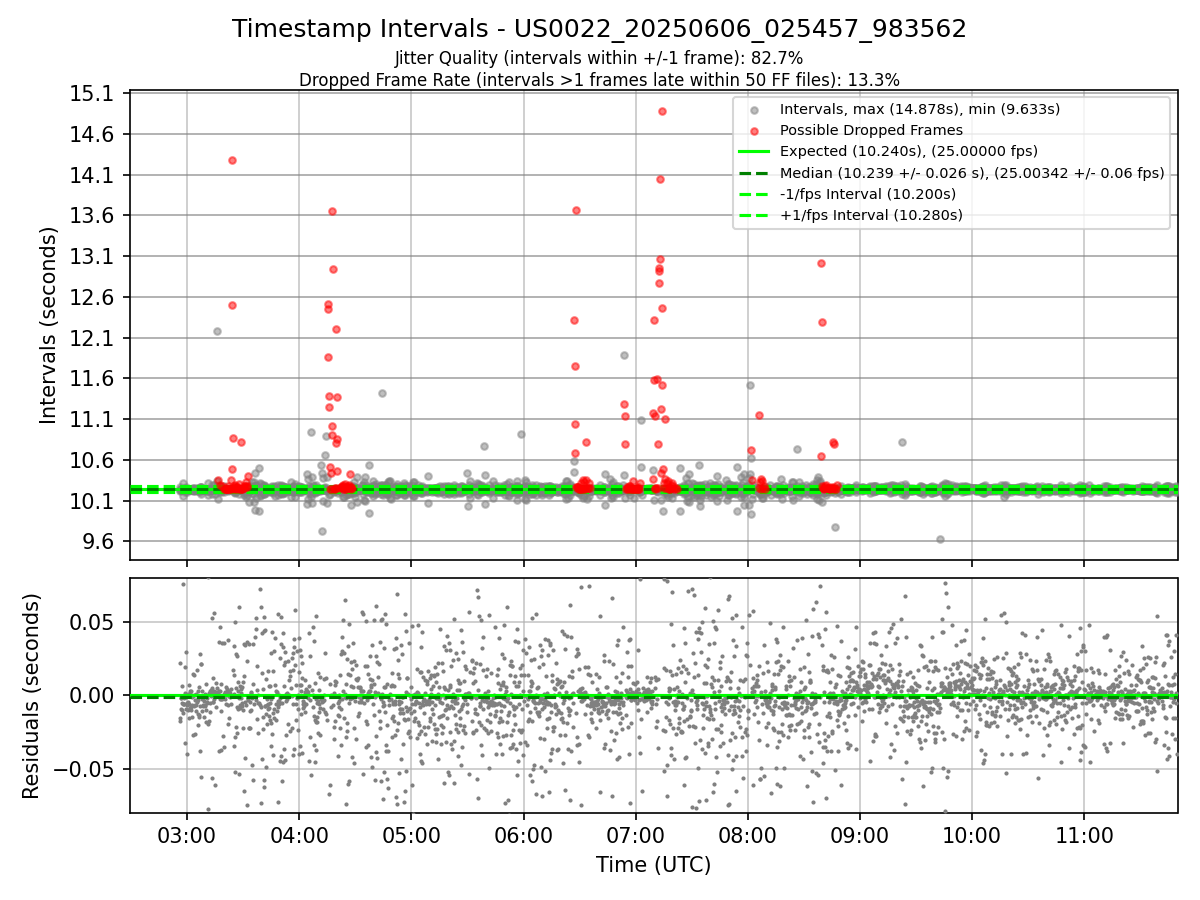Click the y-axis label 'Intervals (seconds)'
This screenshot has height=900, width=1200.
point(49,325)
